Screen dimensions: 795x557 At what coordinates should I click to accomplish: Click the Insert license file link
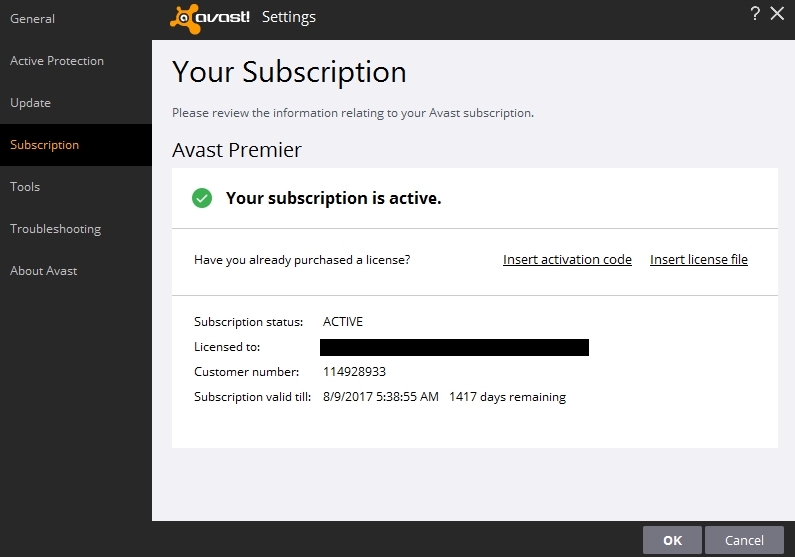pos(698,260)
